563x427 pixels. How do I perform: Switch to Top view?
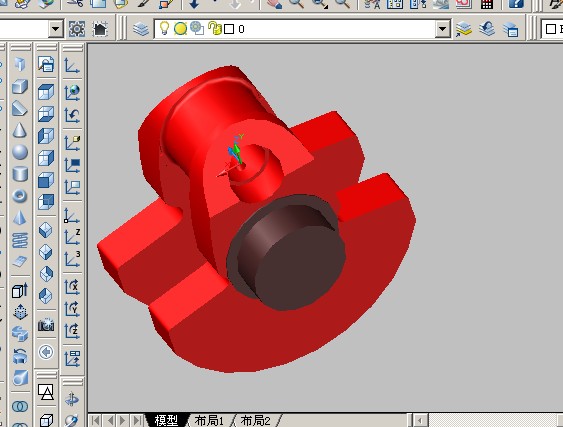(x=46, y=92)
